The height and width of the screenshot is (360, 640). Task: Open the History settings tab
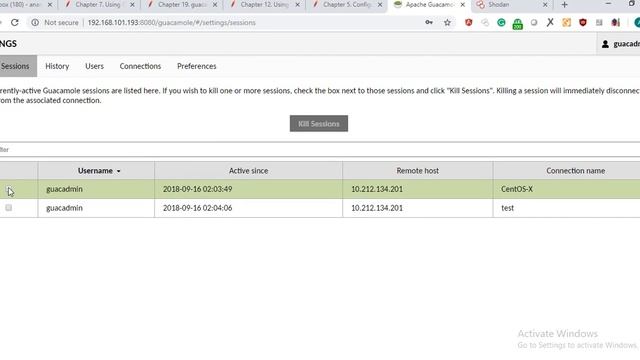(x=57, y=66)
